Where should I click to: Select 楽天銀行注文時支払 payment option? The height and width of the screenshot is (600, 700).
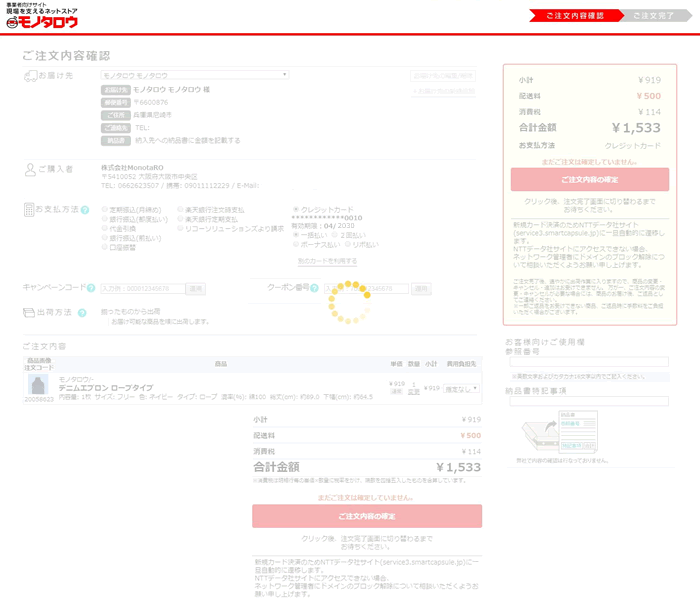pyautogui.click(x=180, y=209)
